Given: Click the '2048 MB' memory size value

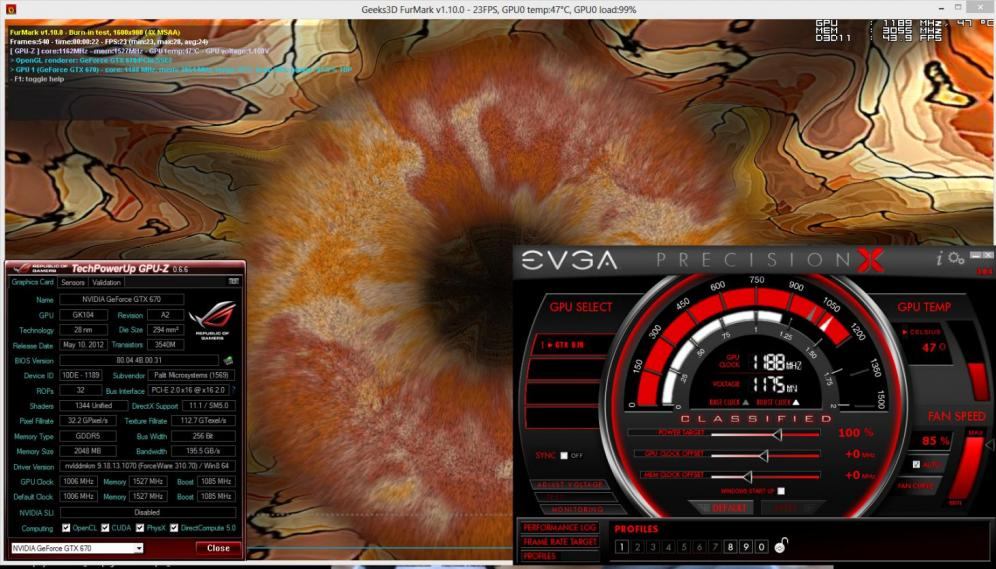Looking at the screenshot, I should [x=88, y=452].
